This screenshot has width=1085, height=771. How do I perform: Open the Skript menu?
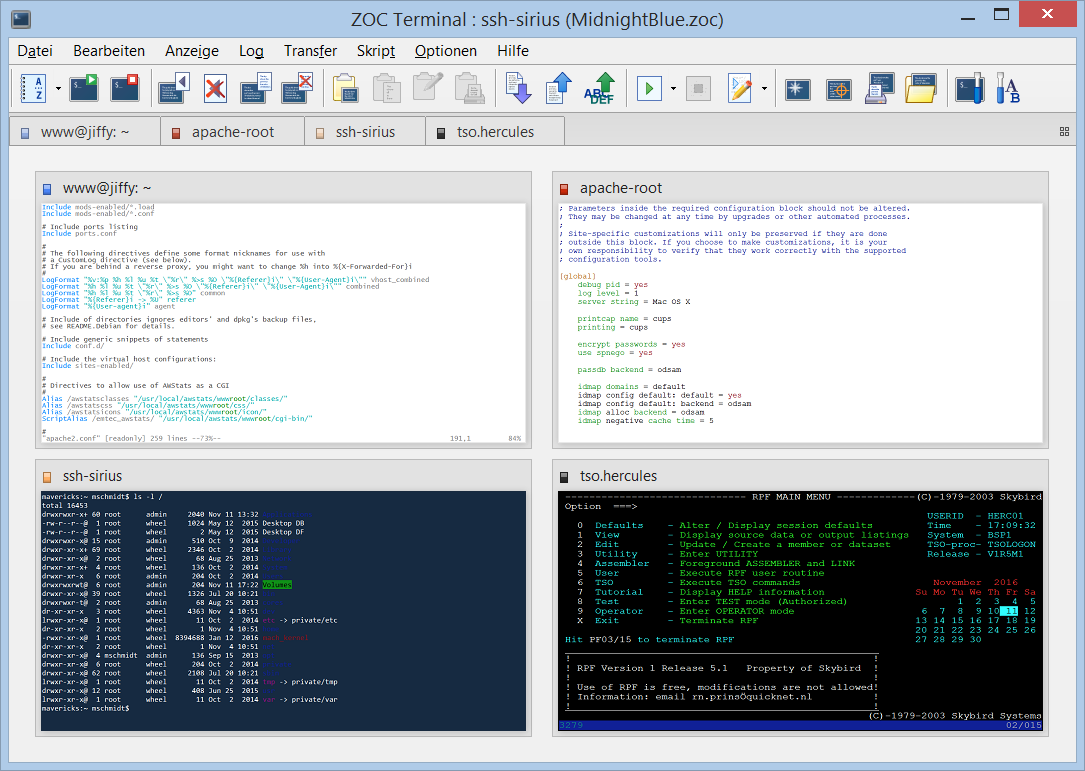(x=376, y=51)
